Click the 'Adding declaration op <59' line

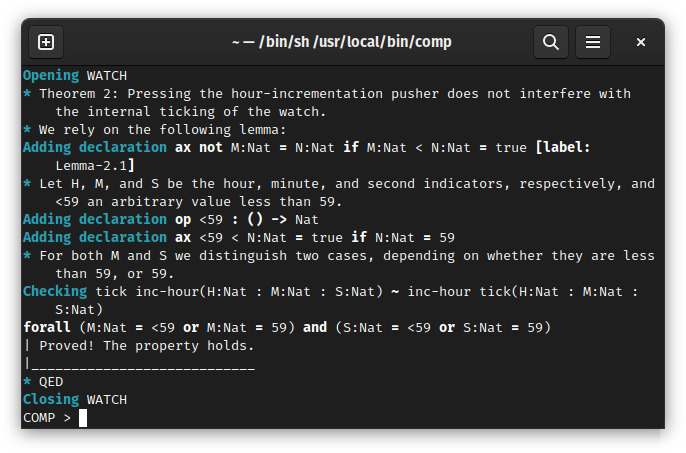click(171, 219)
